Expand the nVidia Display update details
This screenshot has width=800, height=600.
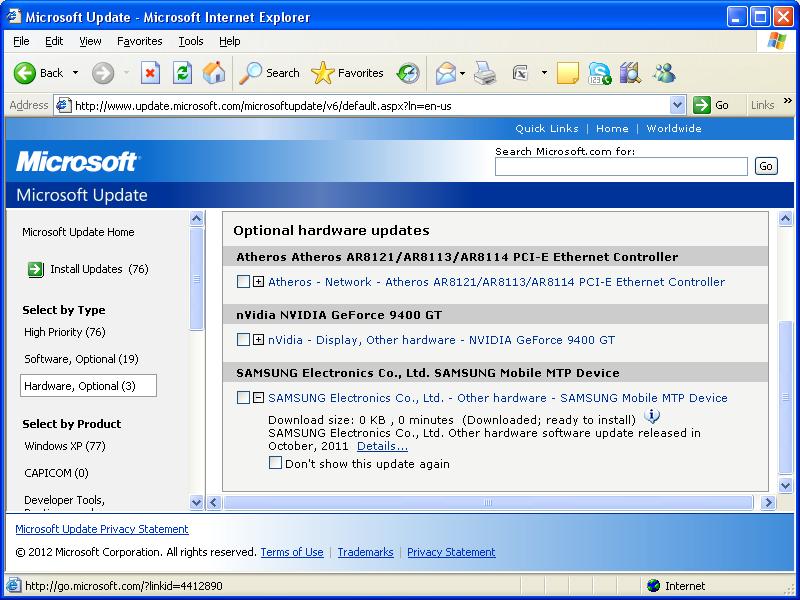click(x=259, y=340)
